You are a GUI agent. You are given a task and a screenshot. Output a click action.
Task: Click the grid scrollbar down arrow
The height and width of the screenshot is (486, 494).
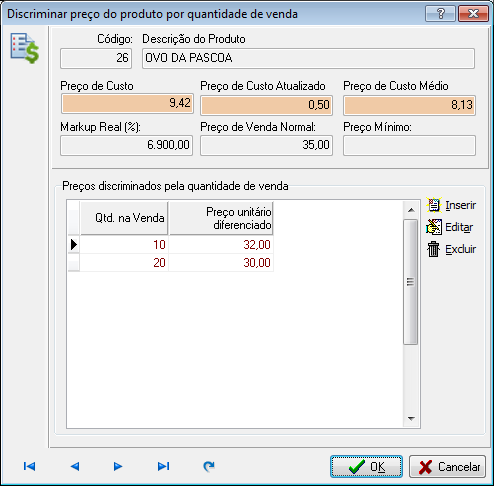tap(411, 418)
